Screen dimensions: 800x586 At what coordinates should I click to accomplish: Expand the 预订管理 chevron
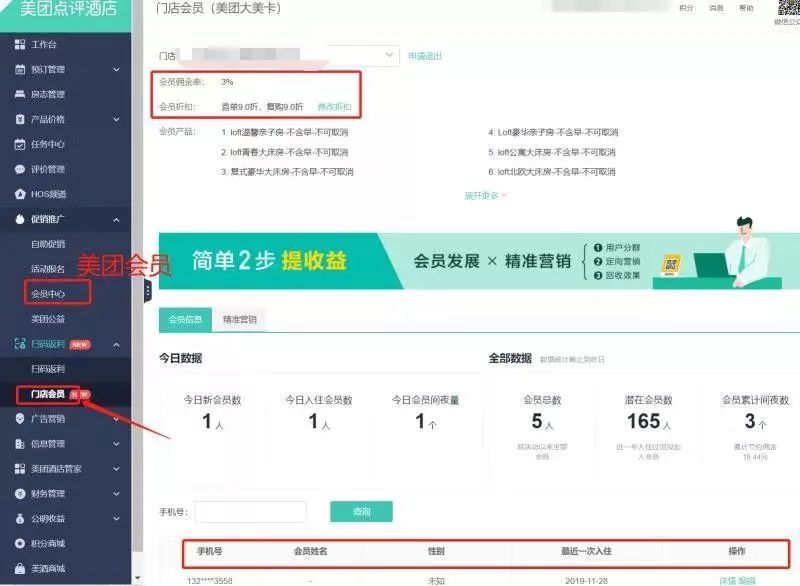116,69
